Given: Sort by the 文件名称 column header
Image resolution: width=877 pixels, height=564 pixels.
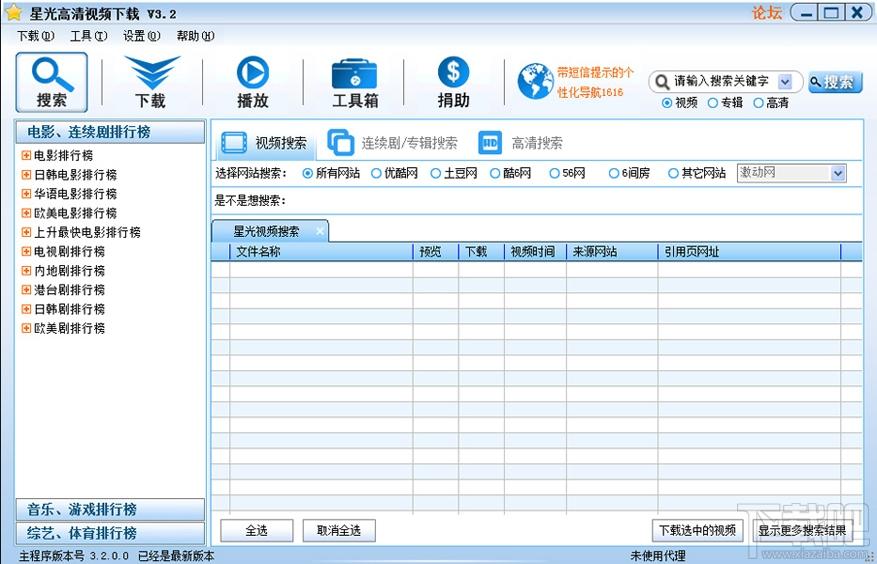Looking at the screenshot, I should pyautogui.click(x=321, y=252).
